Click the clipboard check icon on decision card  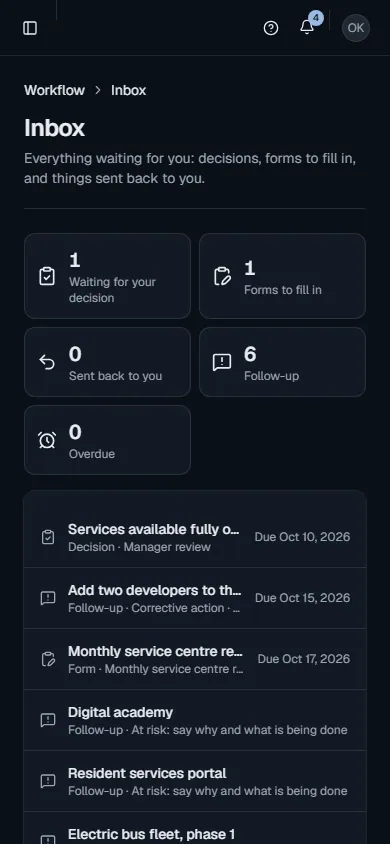coord(47,276)
